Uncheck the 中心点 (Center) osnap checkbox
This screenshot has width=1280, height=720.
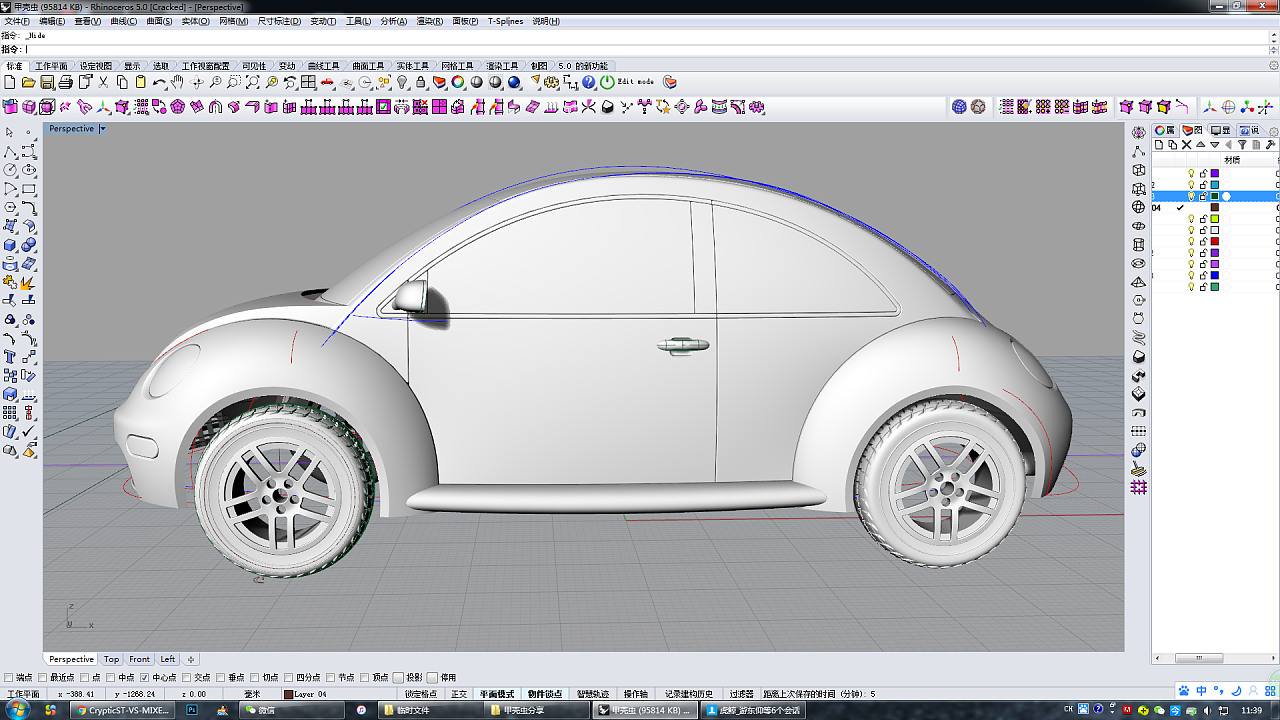pos(145,677)
